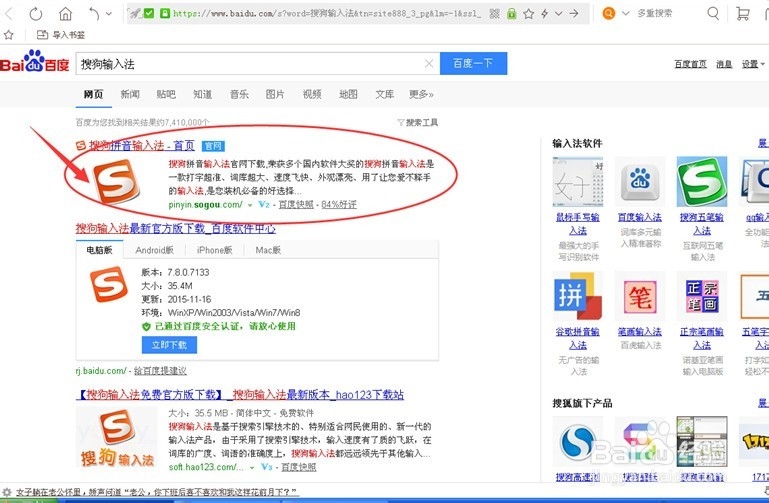Image resolution: width=769 pixels, height=503 pixels.
Task: Open the 更多» more tab
Action: click(x=421, y=94)
